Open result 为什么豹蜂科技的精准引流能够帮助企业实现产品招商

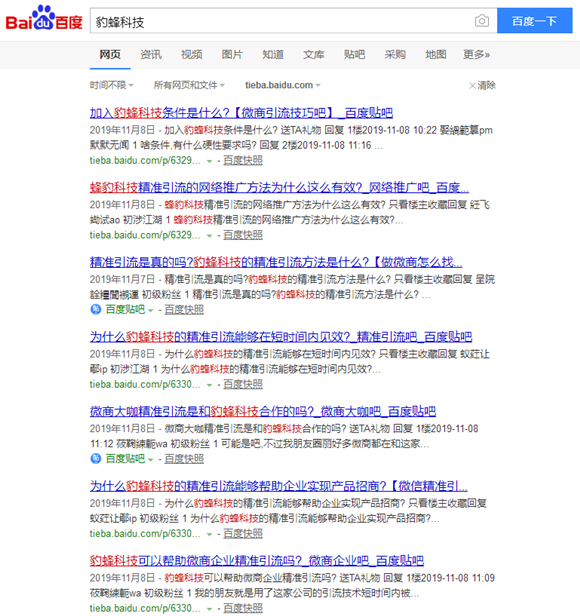click(279, 486)
